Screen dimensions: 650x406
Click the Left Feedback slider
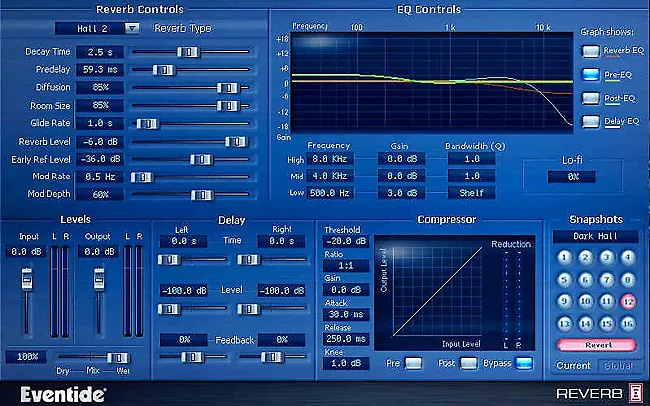point(192,357)
